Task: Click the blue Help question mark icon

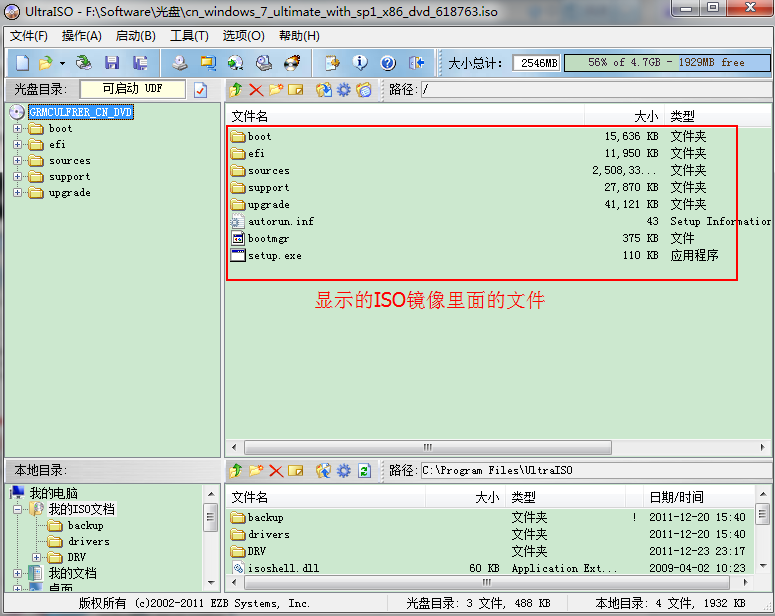Action: pos(388,63)
